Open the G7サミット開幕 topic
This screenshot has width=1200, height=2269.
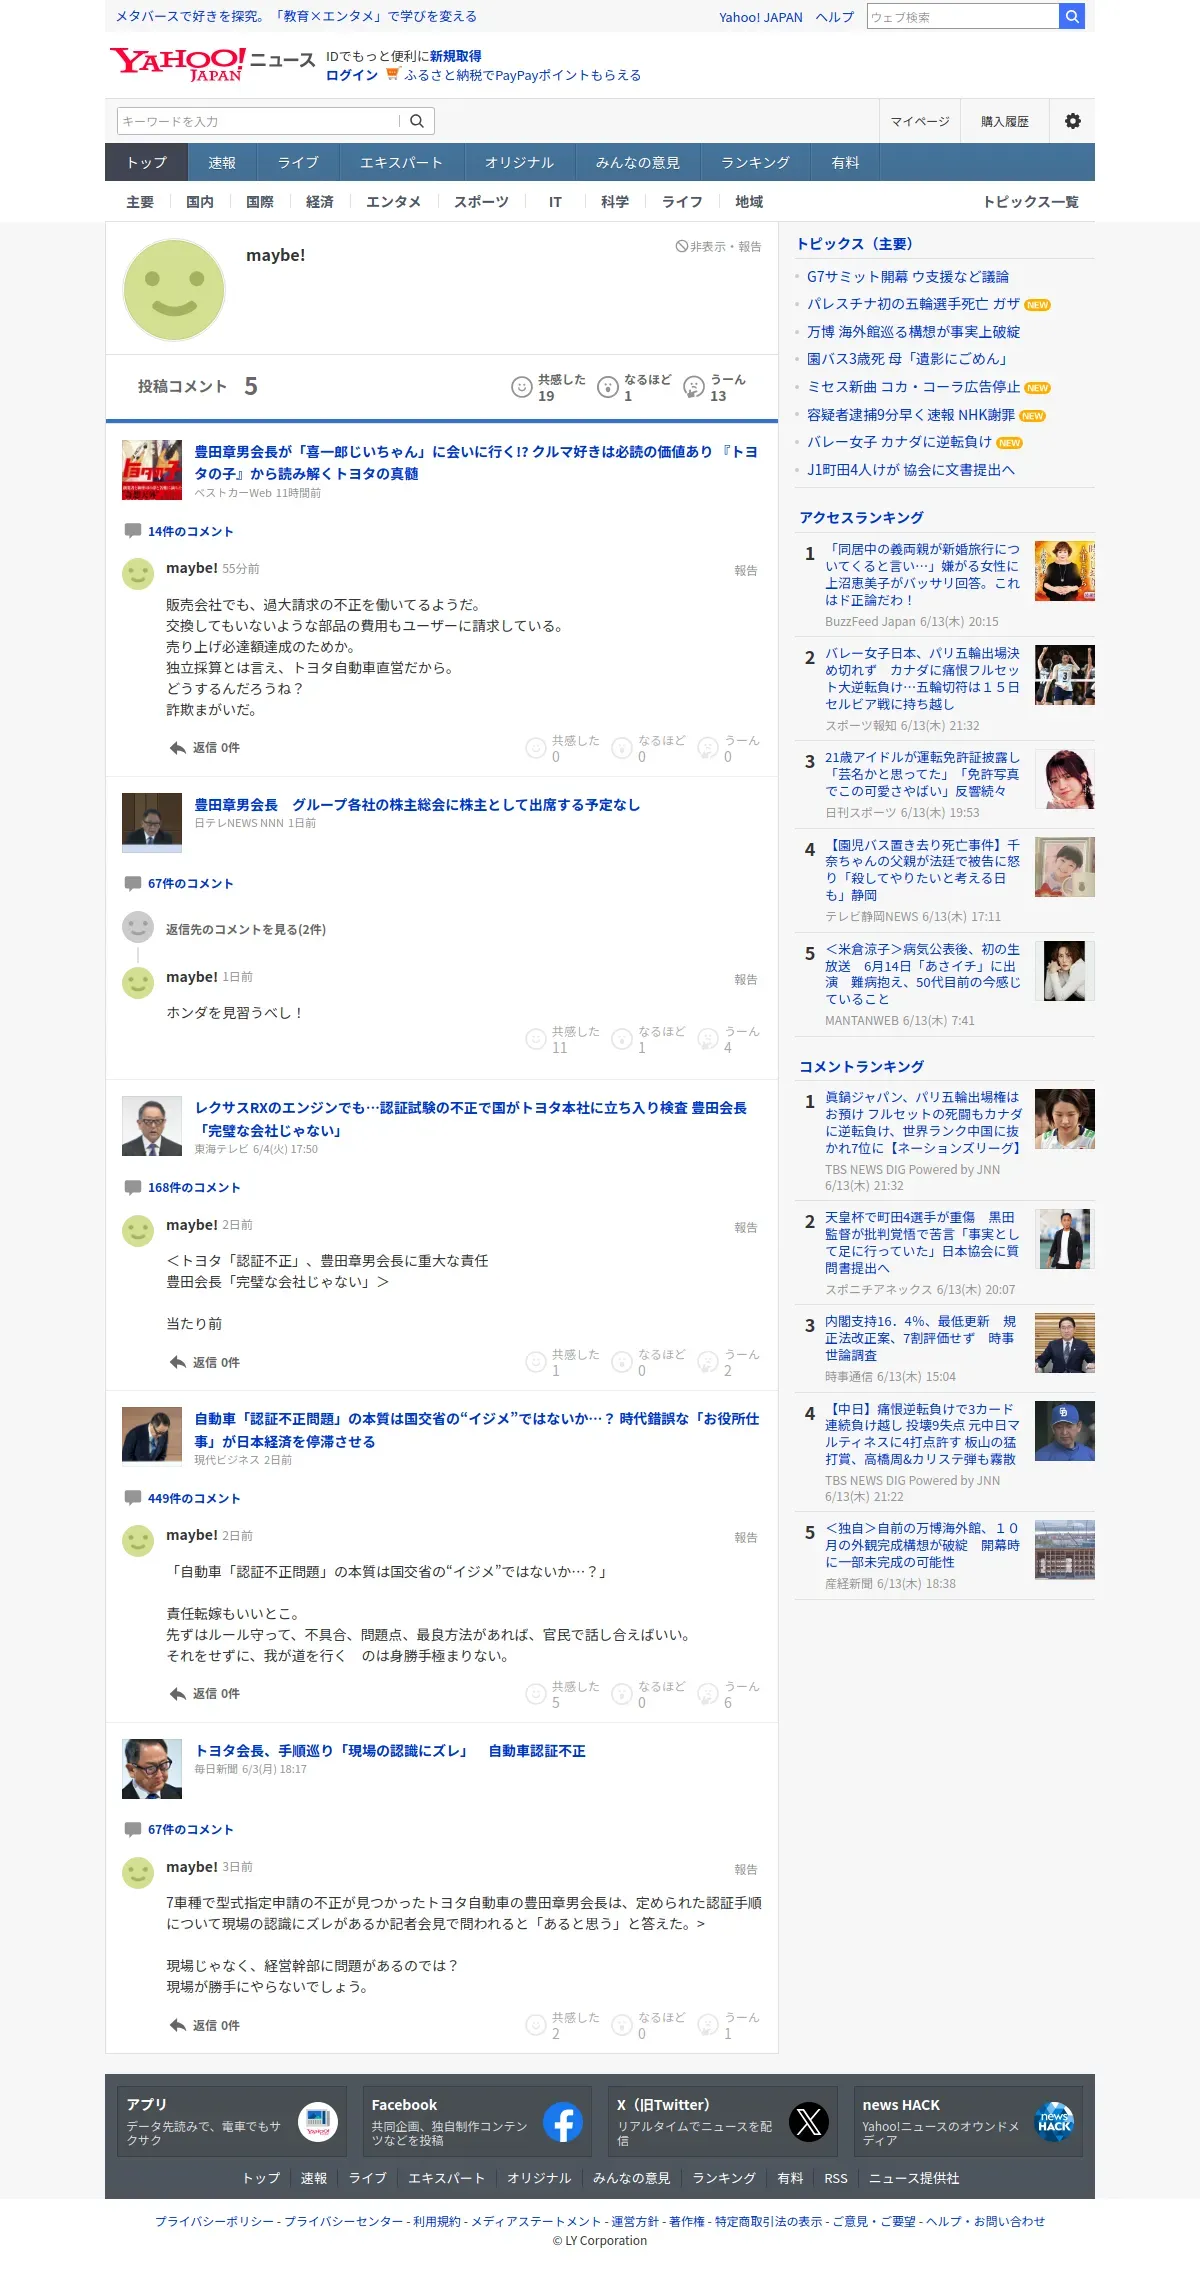pos(908,277)
